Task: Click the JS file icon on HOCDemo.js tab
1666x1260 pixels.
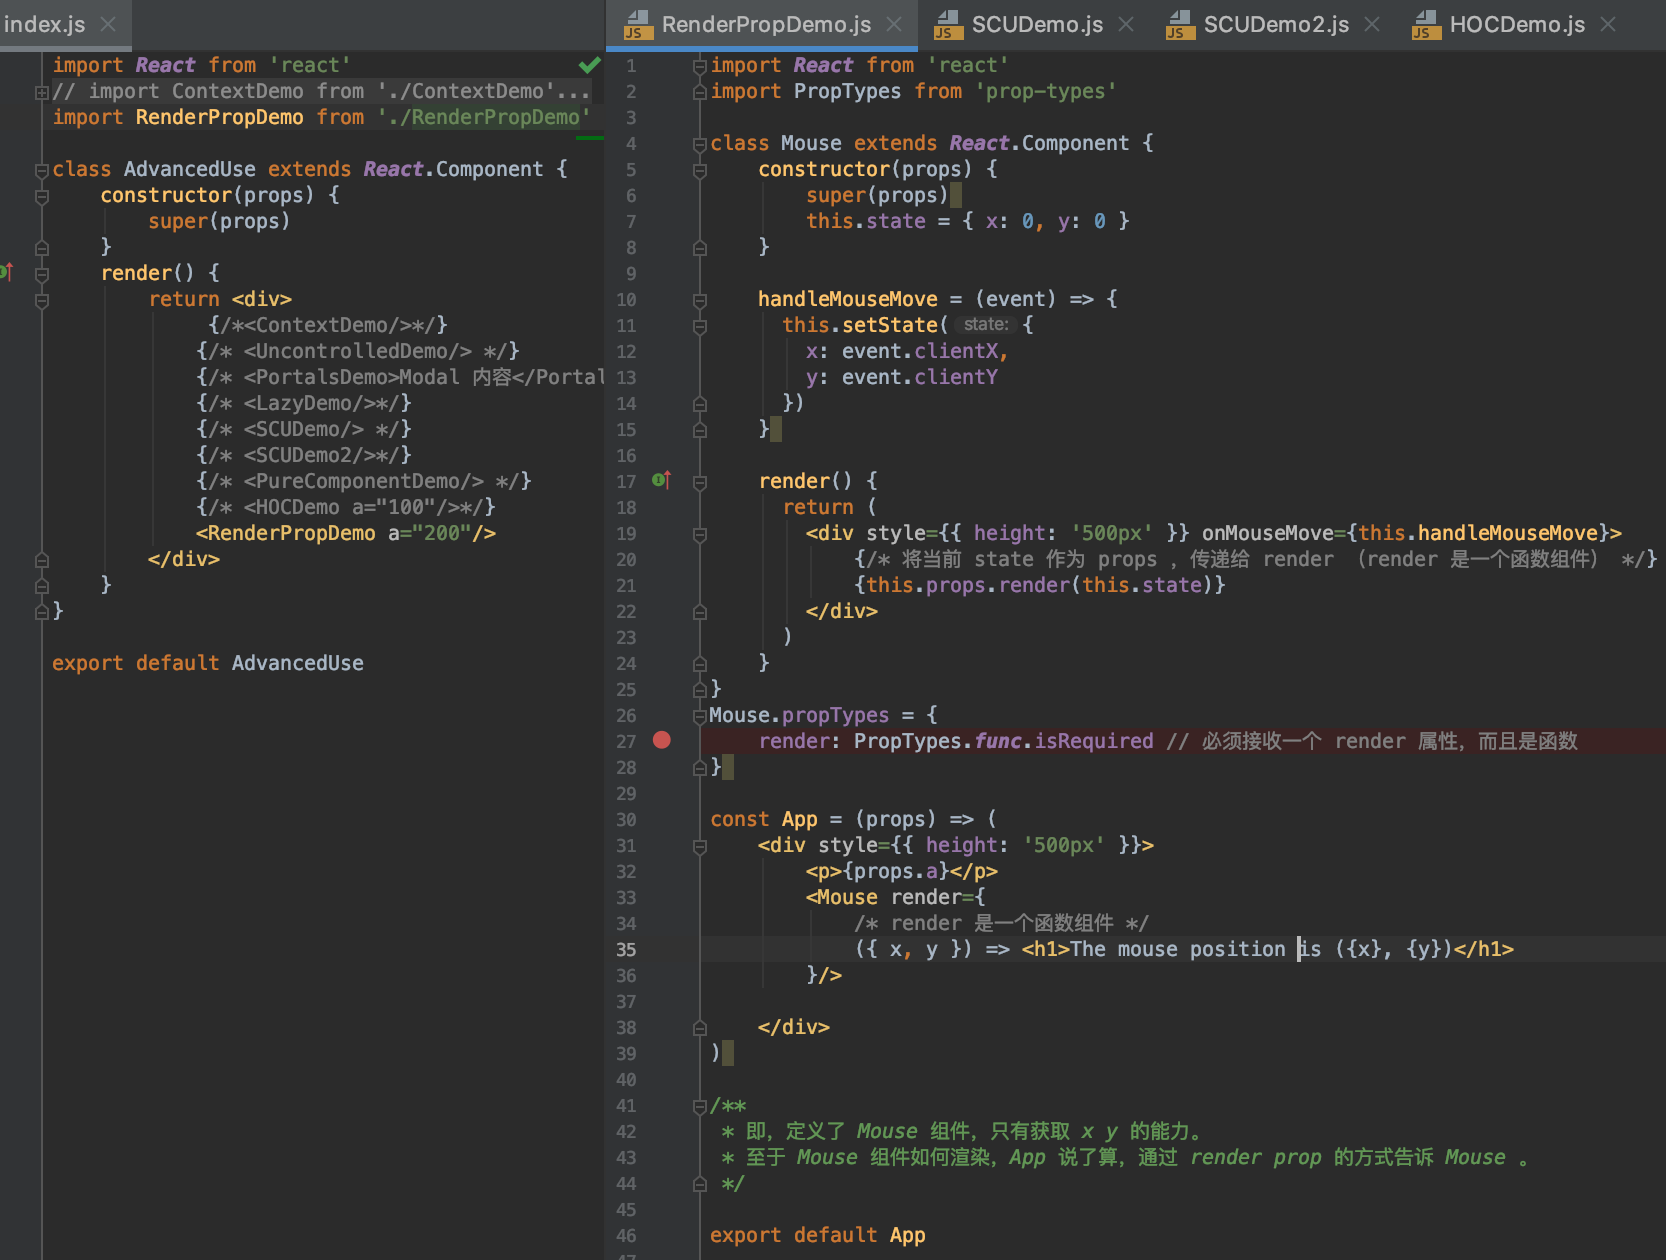Action: [1425, 25]
